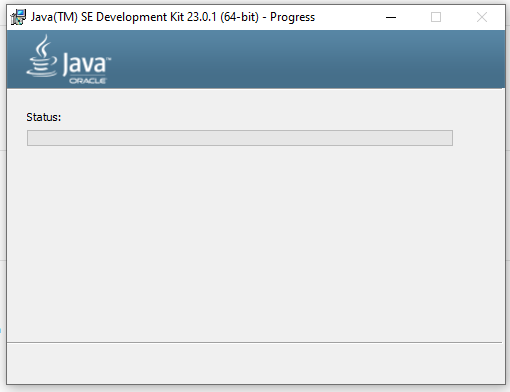Minimize the JDK installer window

click(x=391, y=17)
